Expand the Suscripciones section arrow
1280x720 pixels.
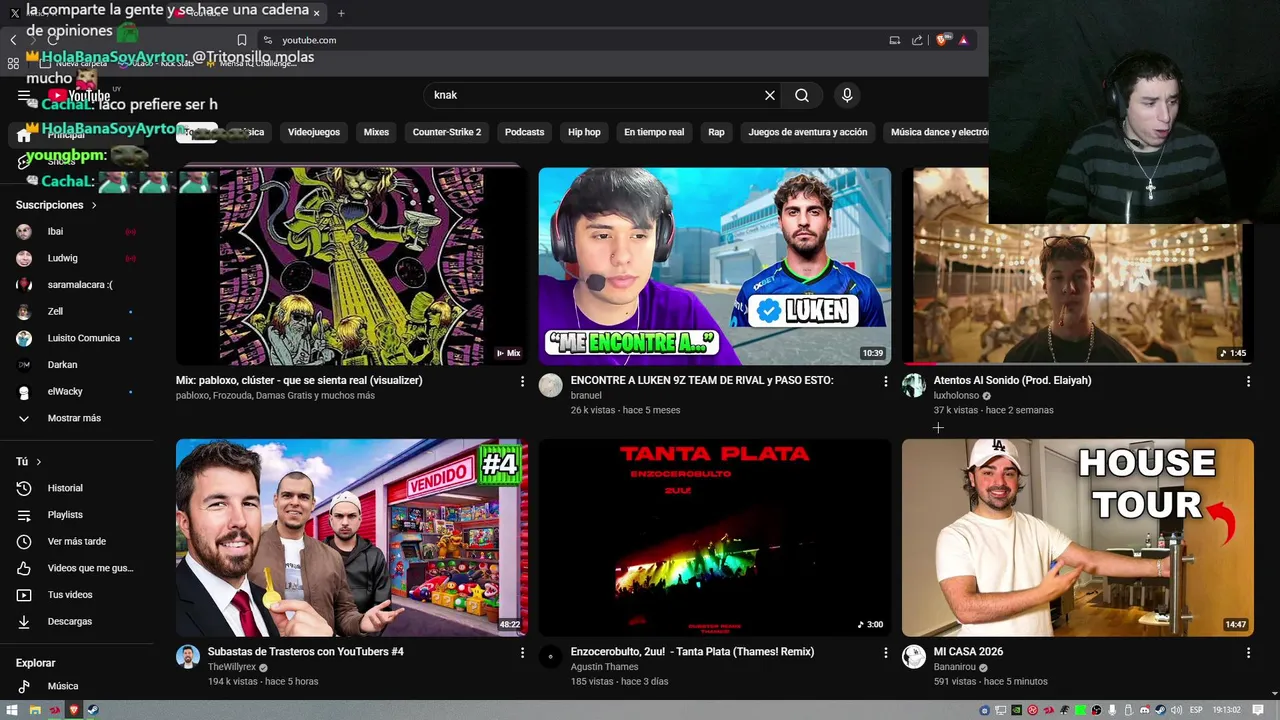pyautogui.click(x=94, y=205)
